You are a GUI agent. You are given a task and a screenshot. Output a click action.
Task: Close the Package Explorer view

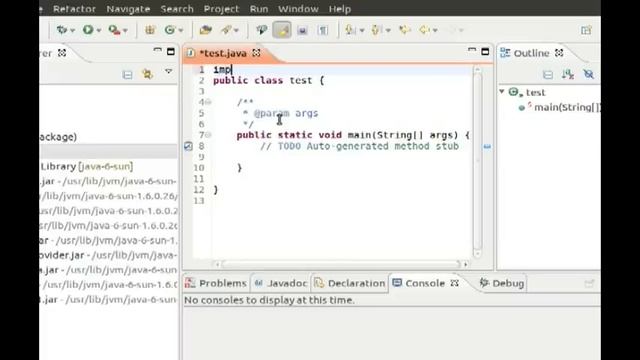62,53
